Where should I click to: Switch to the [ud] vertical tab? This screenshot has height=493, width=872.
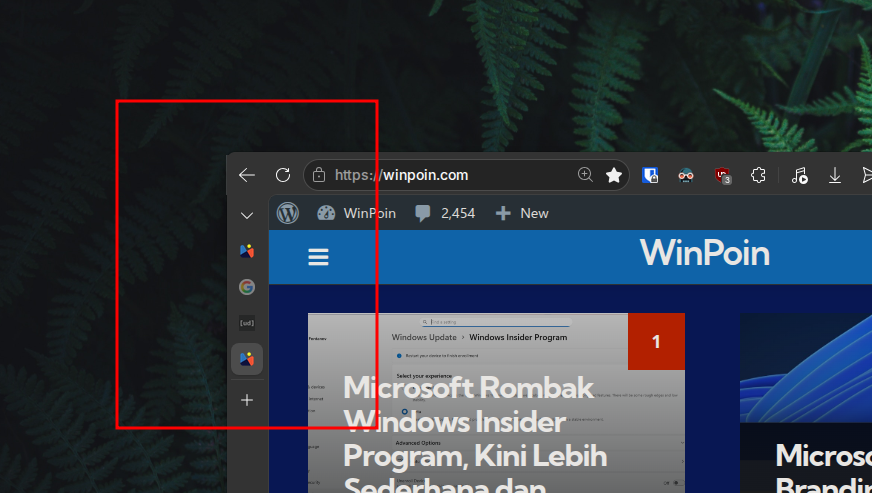click(247, 323)
